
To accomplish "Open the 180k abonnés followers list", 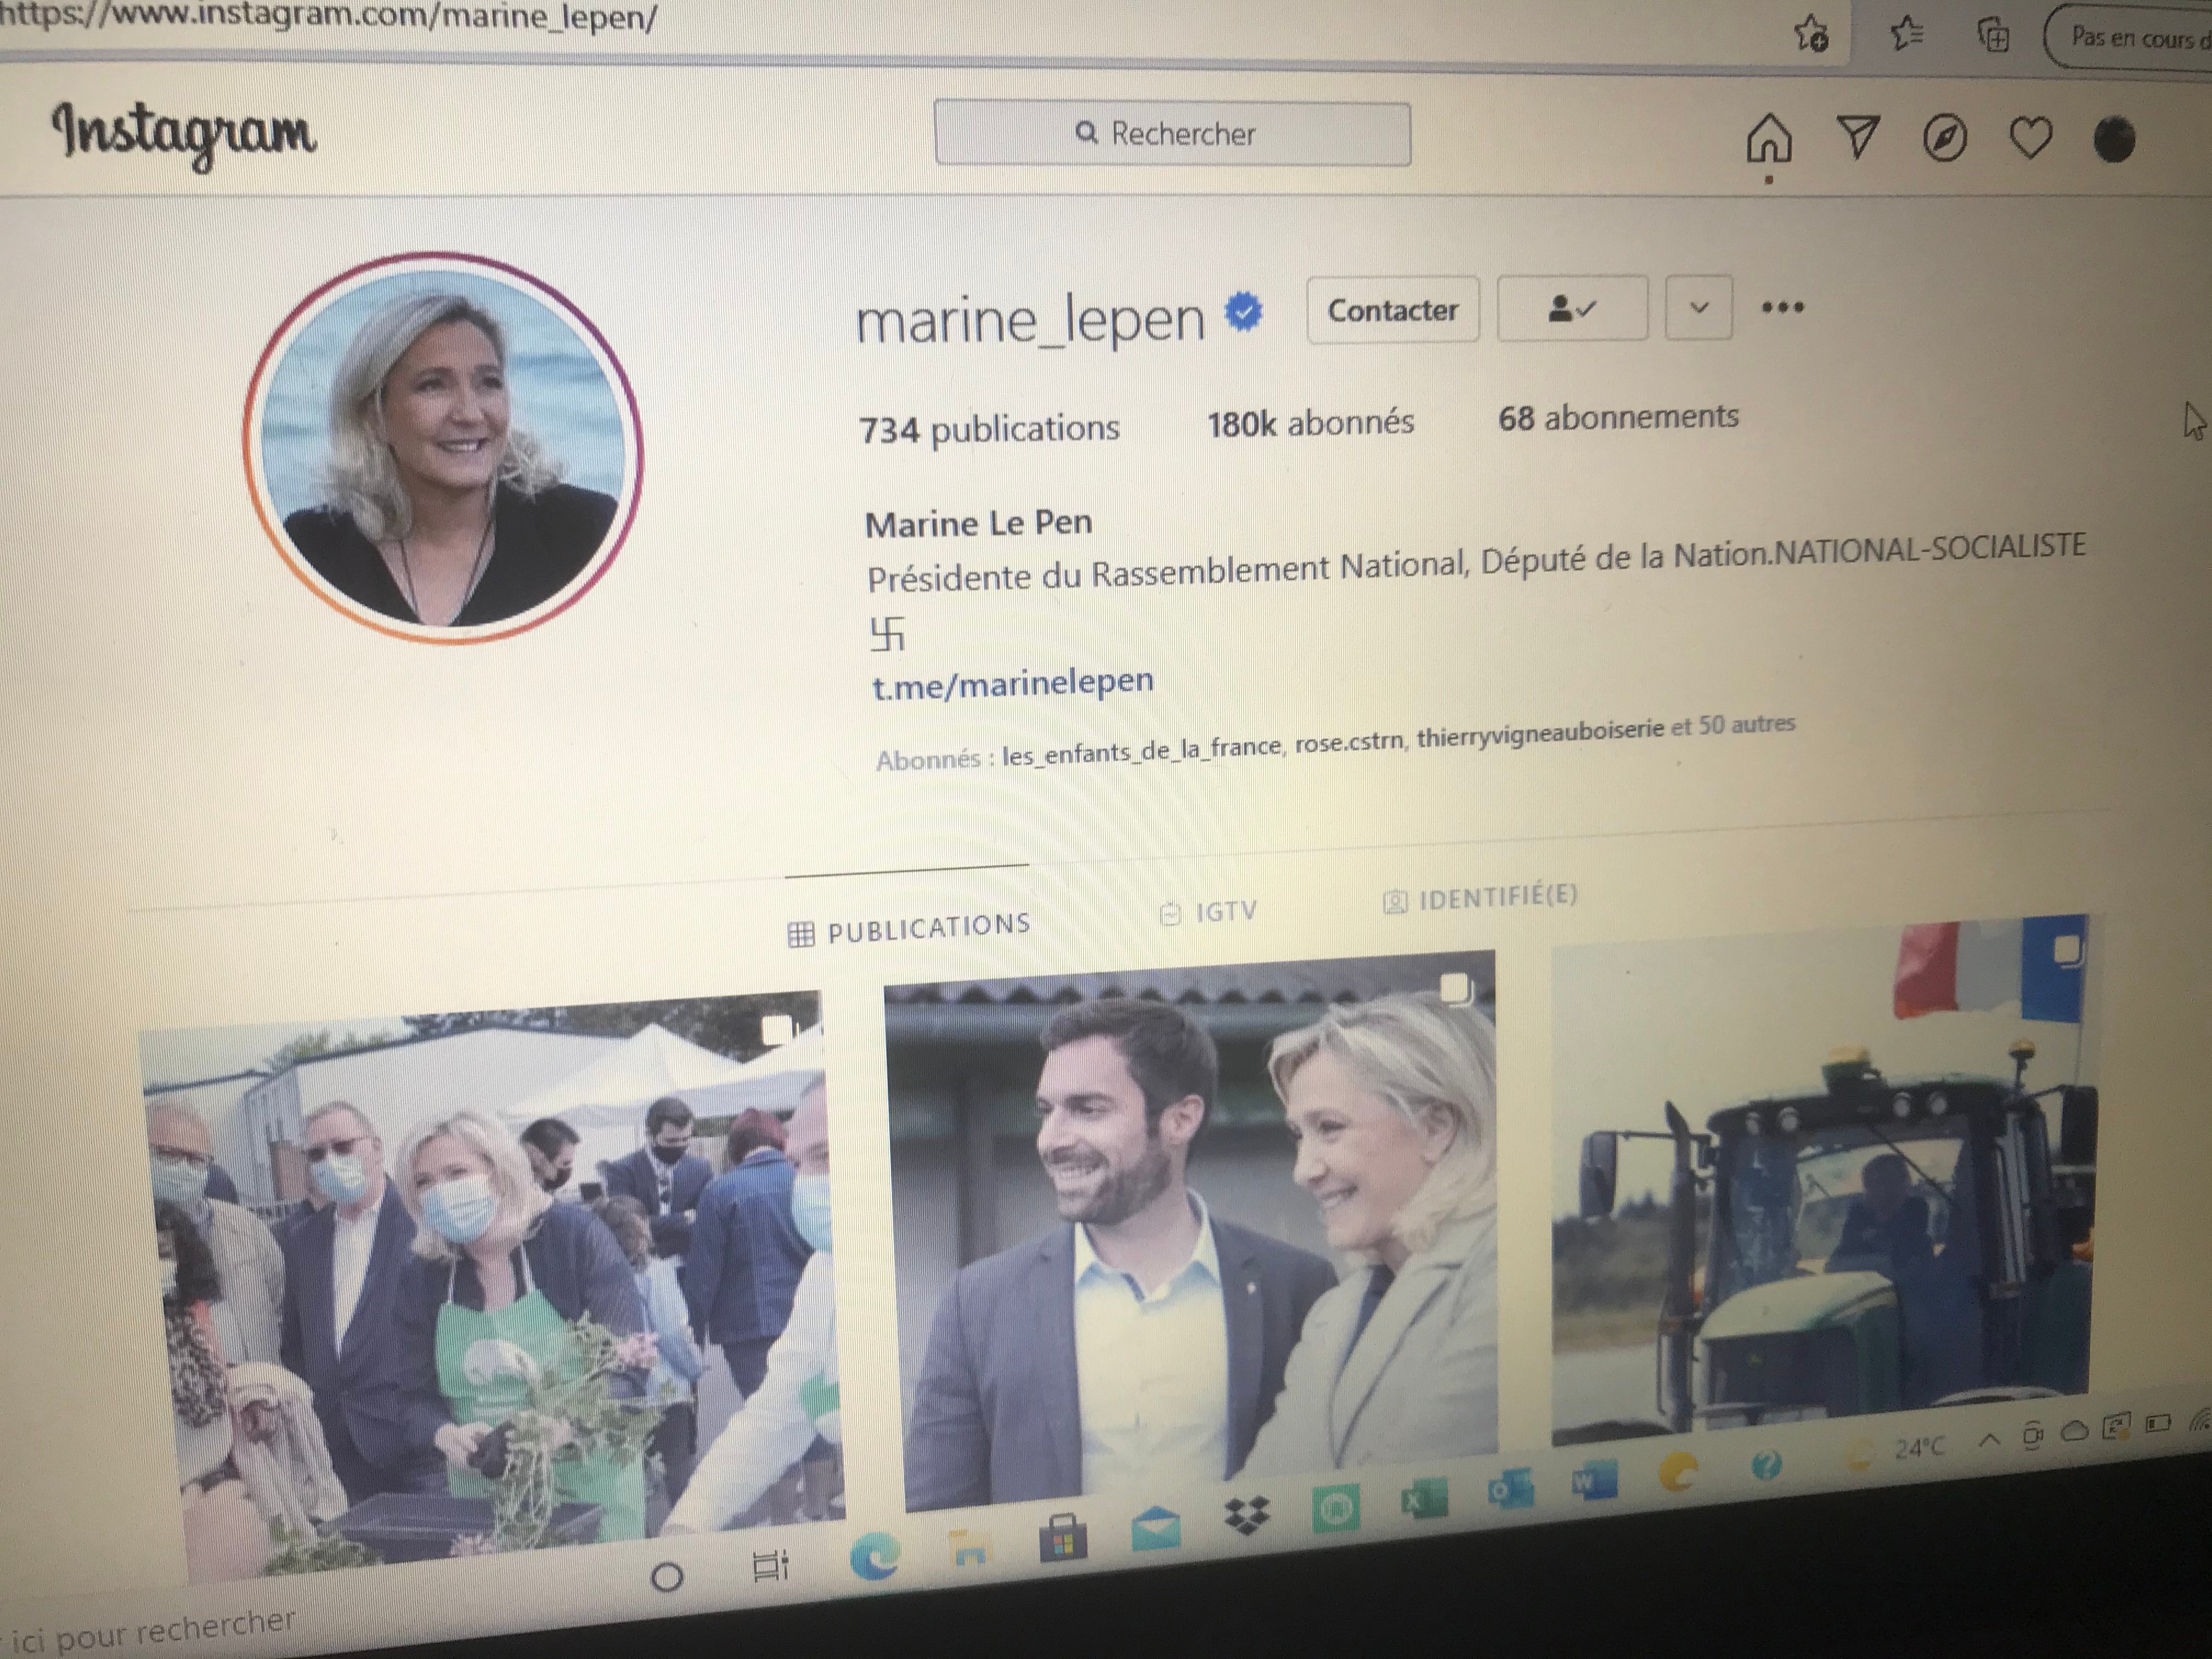I will (x=1310, y=423).
